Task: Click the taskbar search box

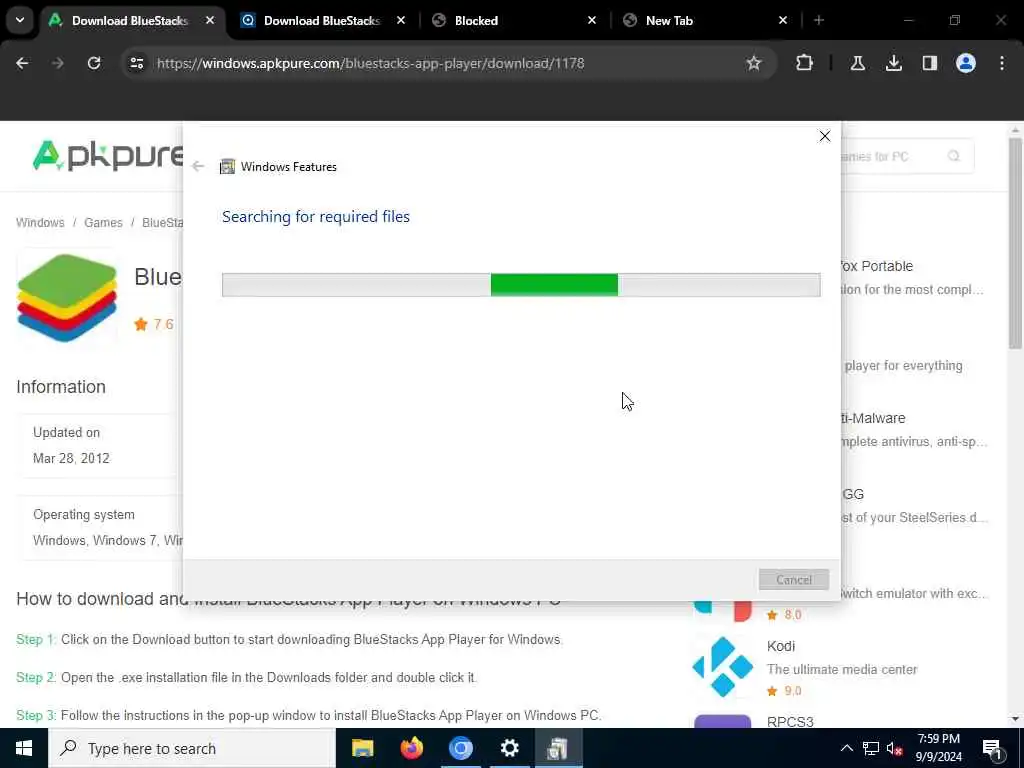Action: pos(192,748)
